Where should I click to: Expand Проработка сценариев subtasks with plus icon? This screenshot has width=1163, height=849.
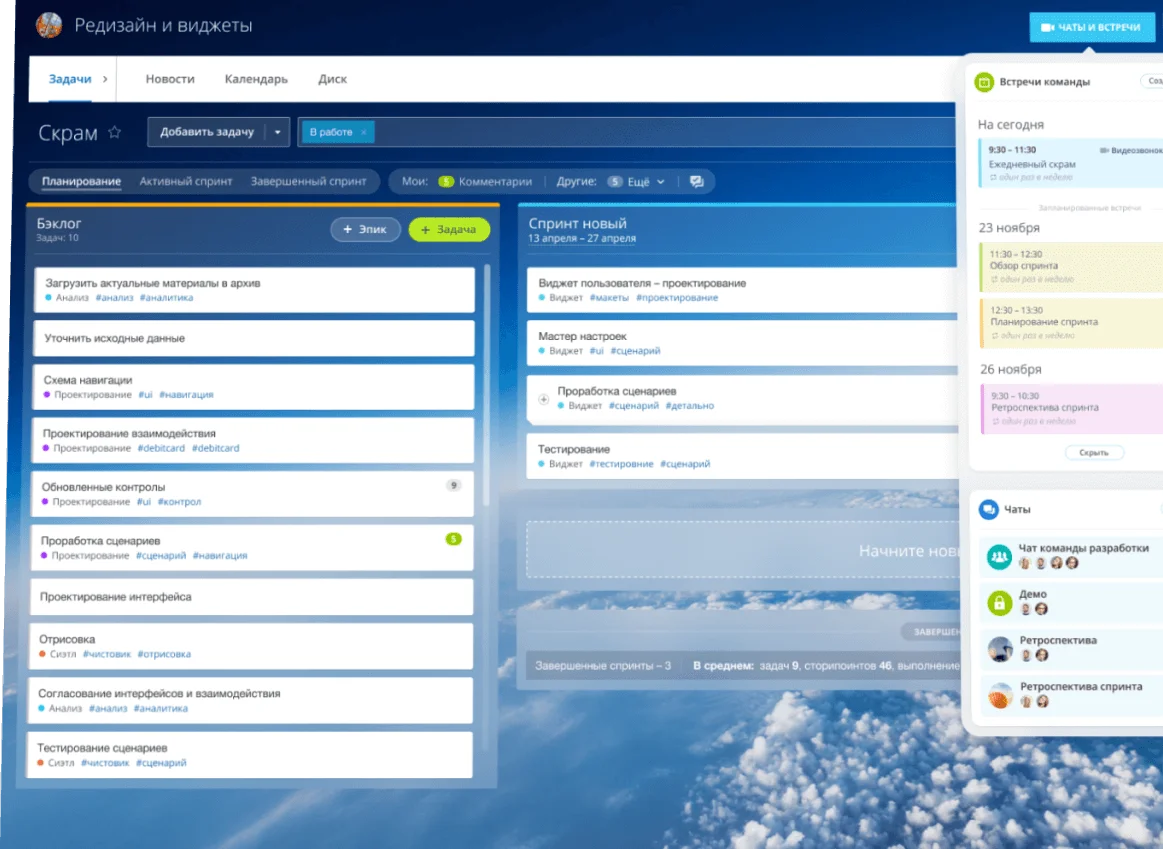click(544, 399)
